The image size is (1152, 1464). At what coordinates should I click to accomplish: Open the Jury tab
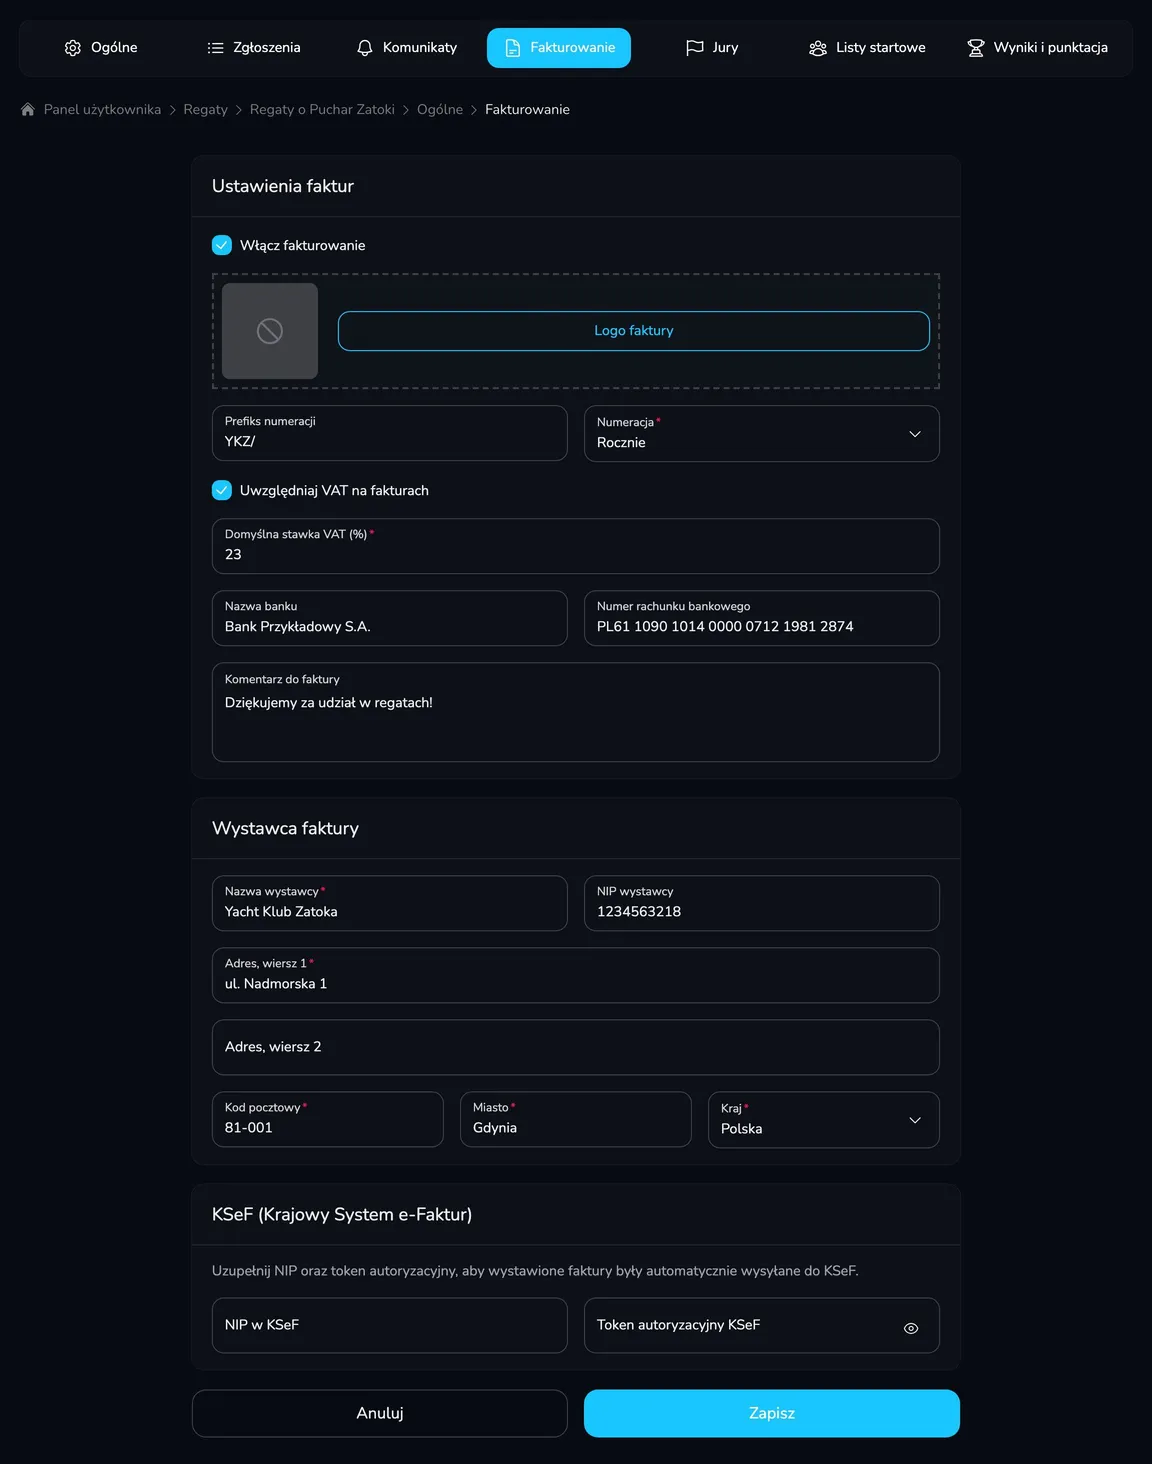pos(712,48)
